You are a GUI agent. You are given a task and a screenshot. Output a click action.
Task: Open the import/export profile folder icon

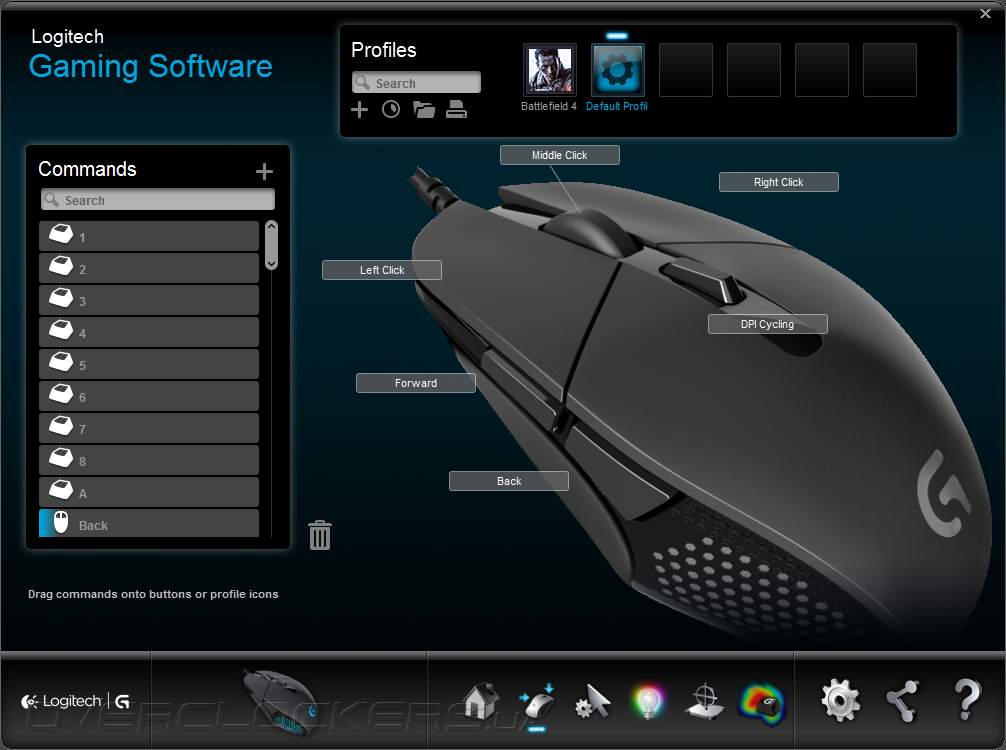coord(424,110)
